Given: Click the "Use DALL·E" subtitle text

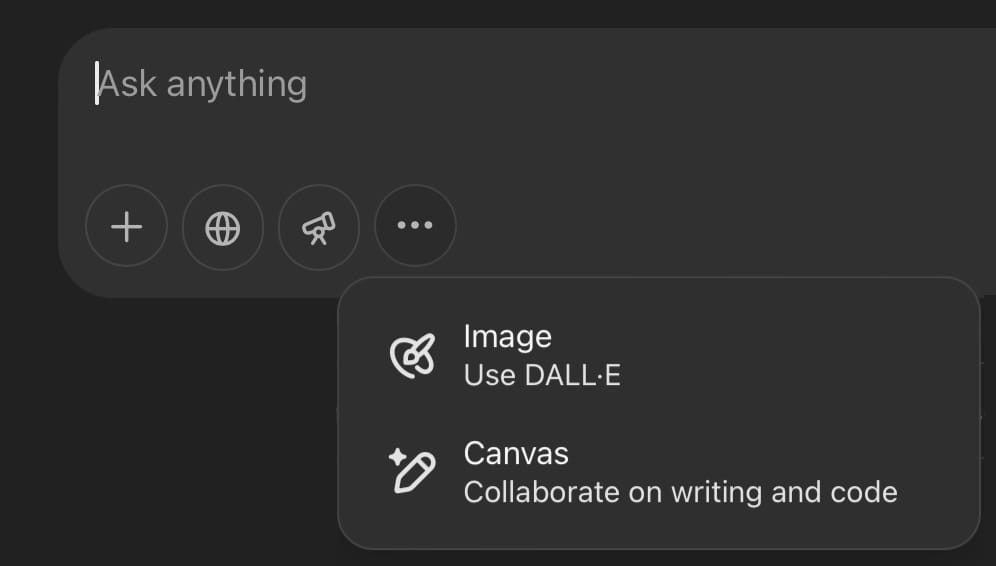Looking at the screenshot, I should 542,376.
